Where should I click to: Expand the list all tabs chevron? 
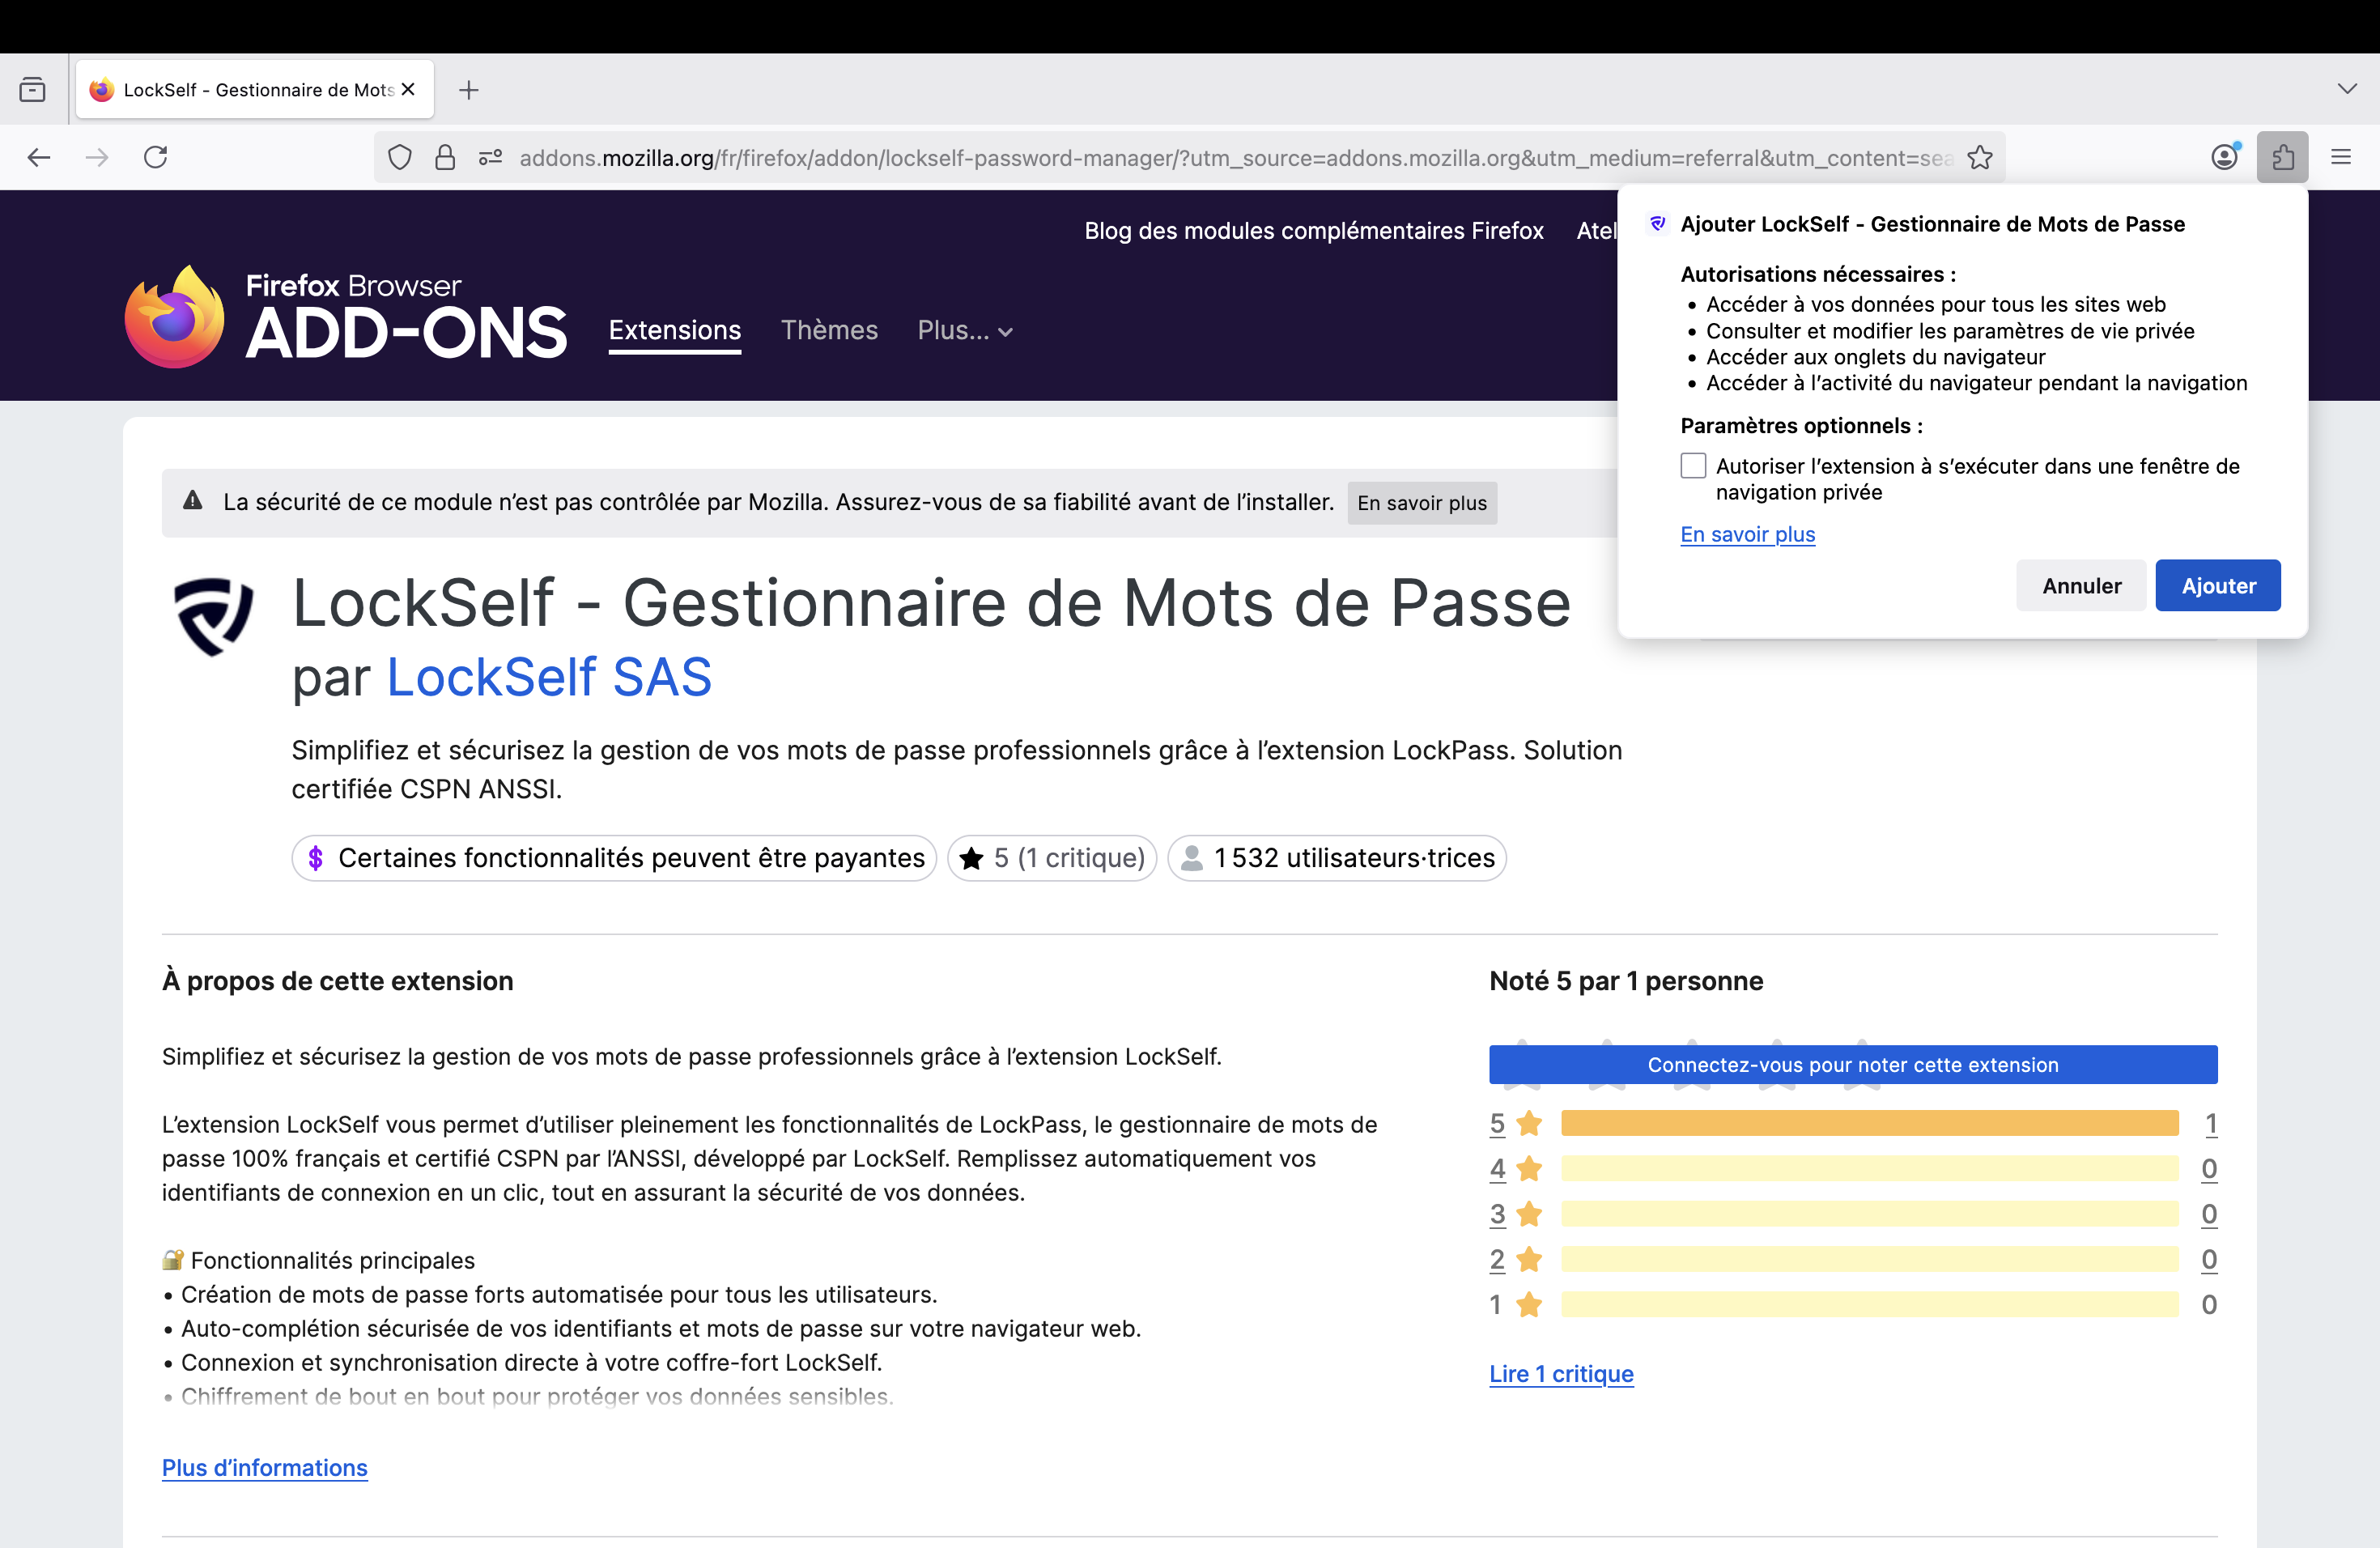click(x=2346, y=89)
